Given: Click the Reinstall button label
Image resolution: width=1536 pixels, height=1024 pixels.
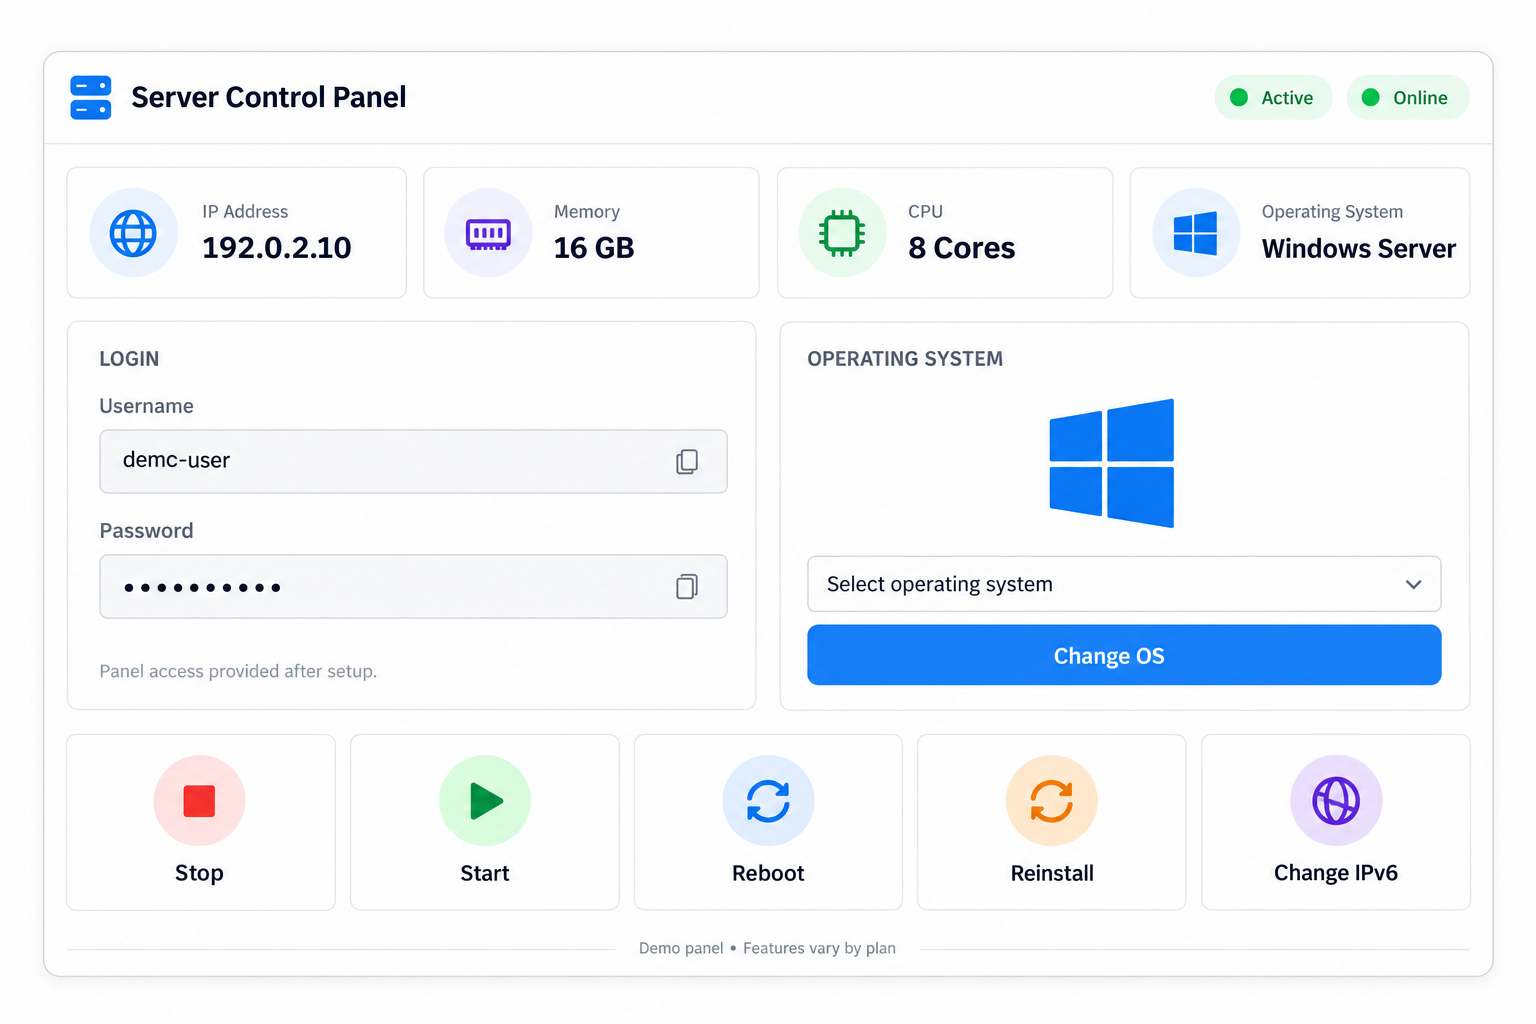Looking at the screenshot, I should (x=1052, y=873).
